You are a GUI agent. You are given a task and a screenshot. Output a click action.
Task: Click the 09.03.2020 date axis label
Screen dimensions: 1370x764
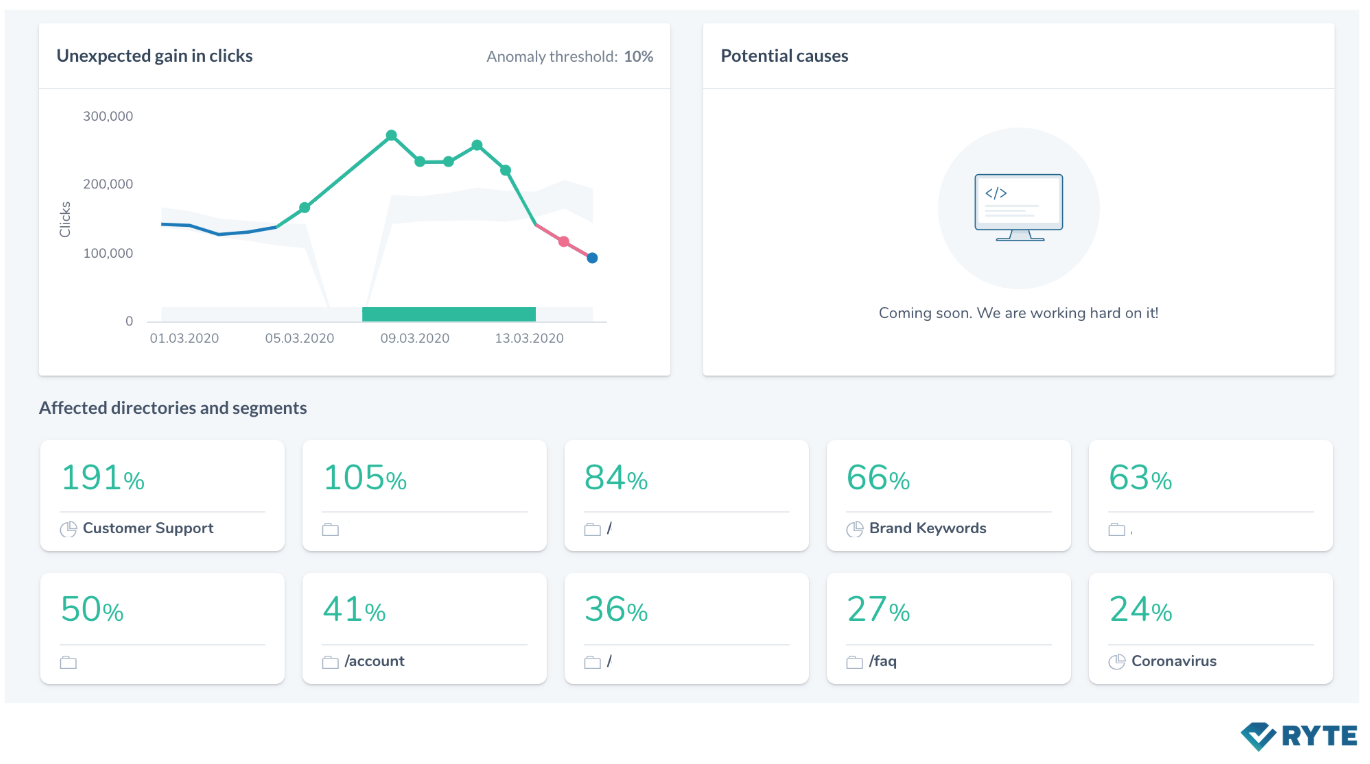point(415,338)
